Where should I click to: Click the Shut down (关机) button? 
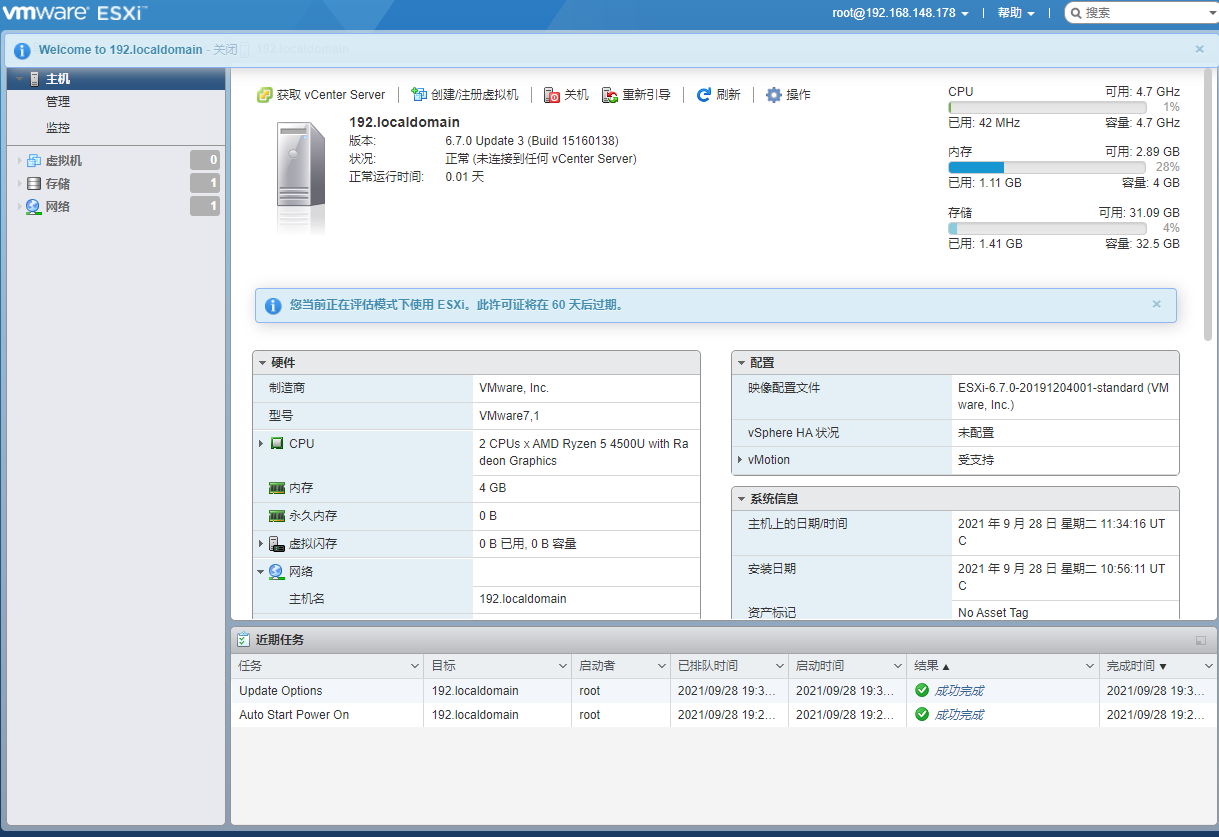coord(566,95)
